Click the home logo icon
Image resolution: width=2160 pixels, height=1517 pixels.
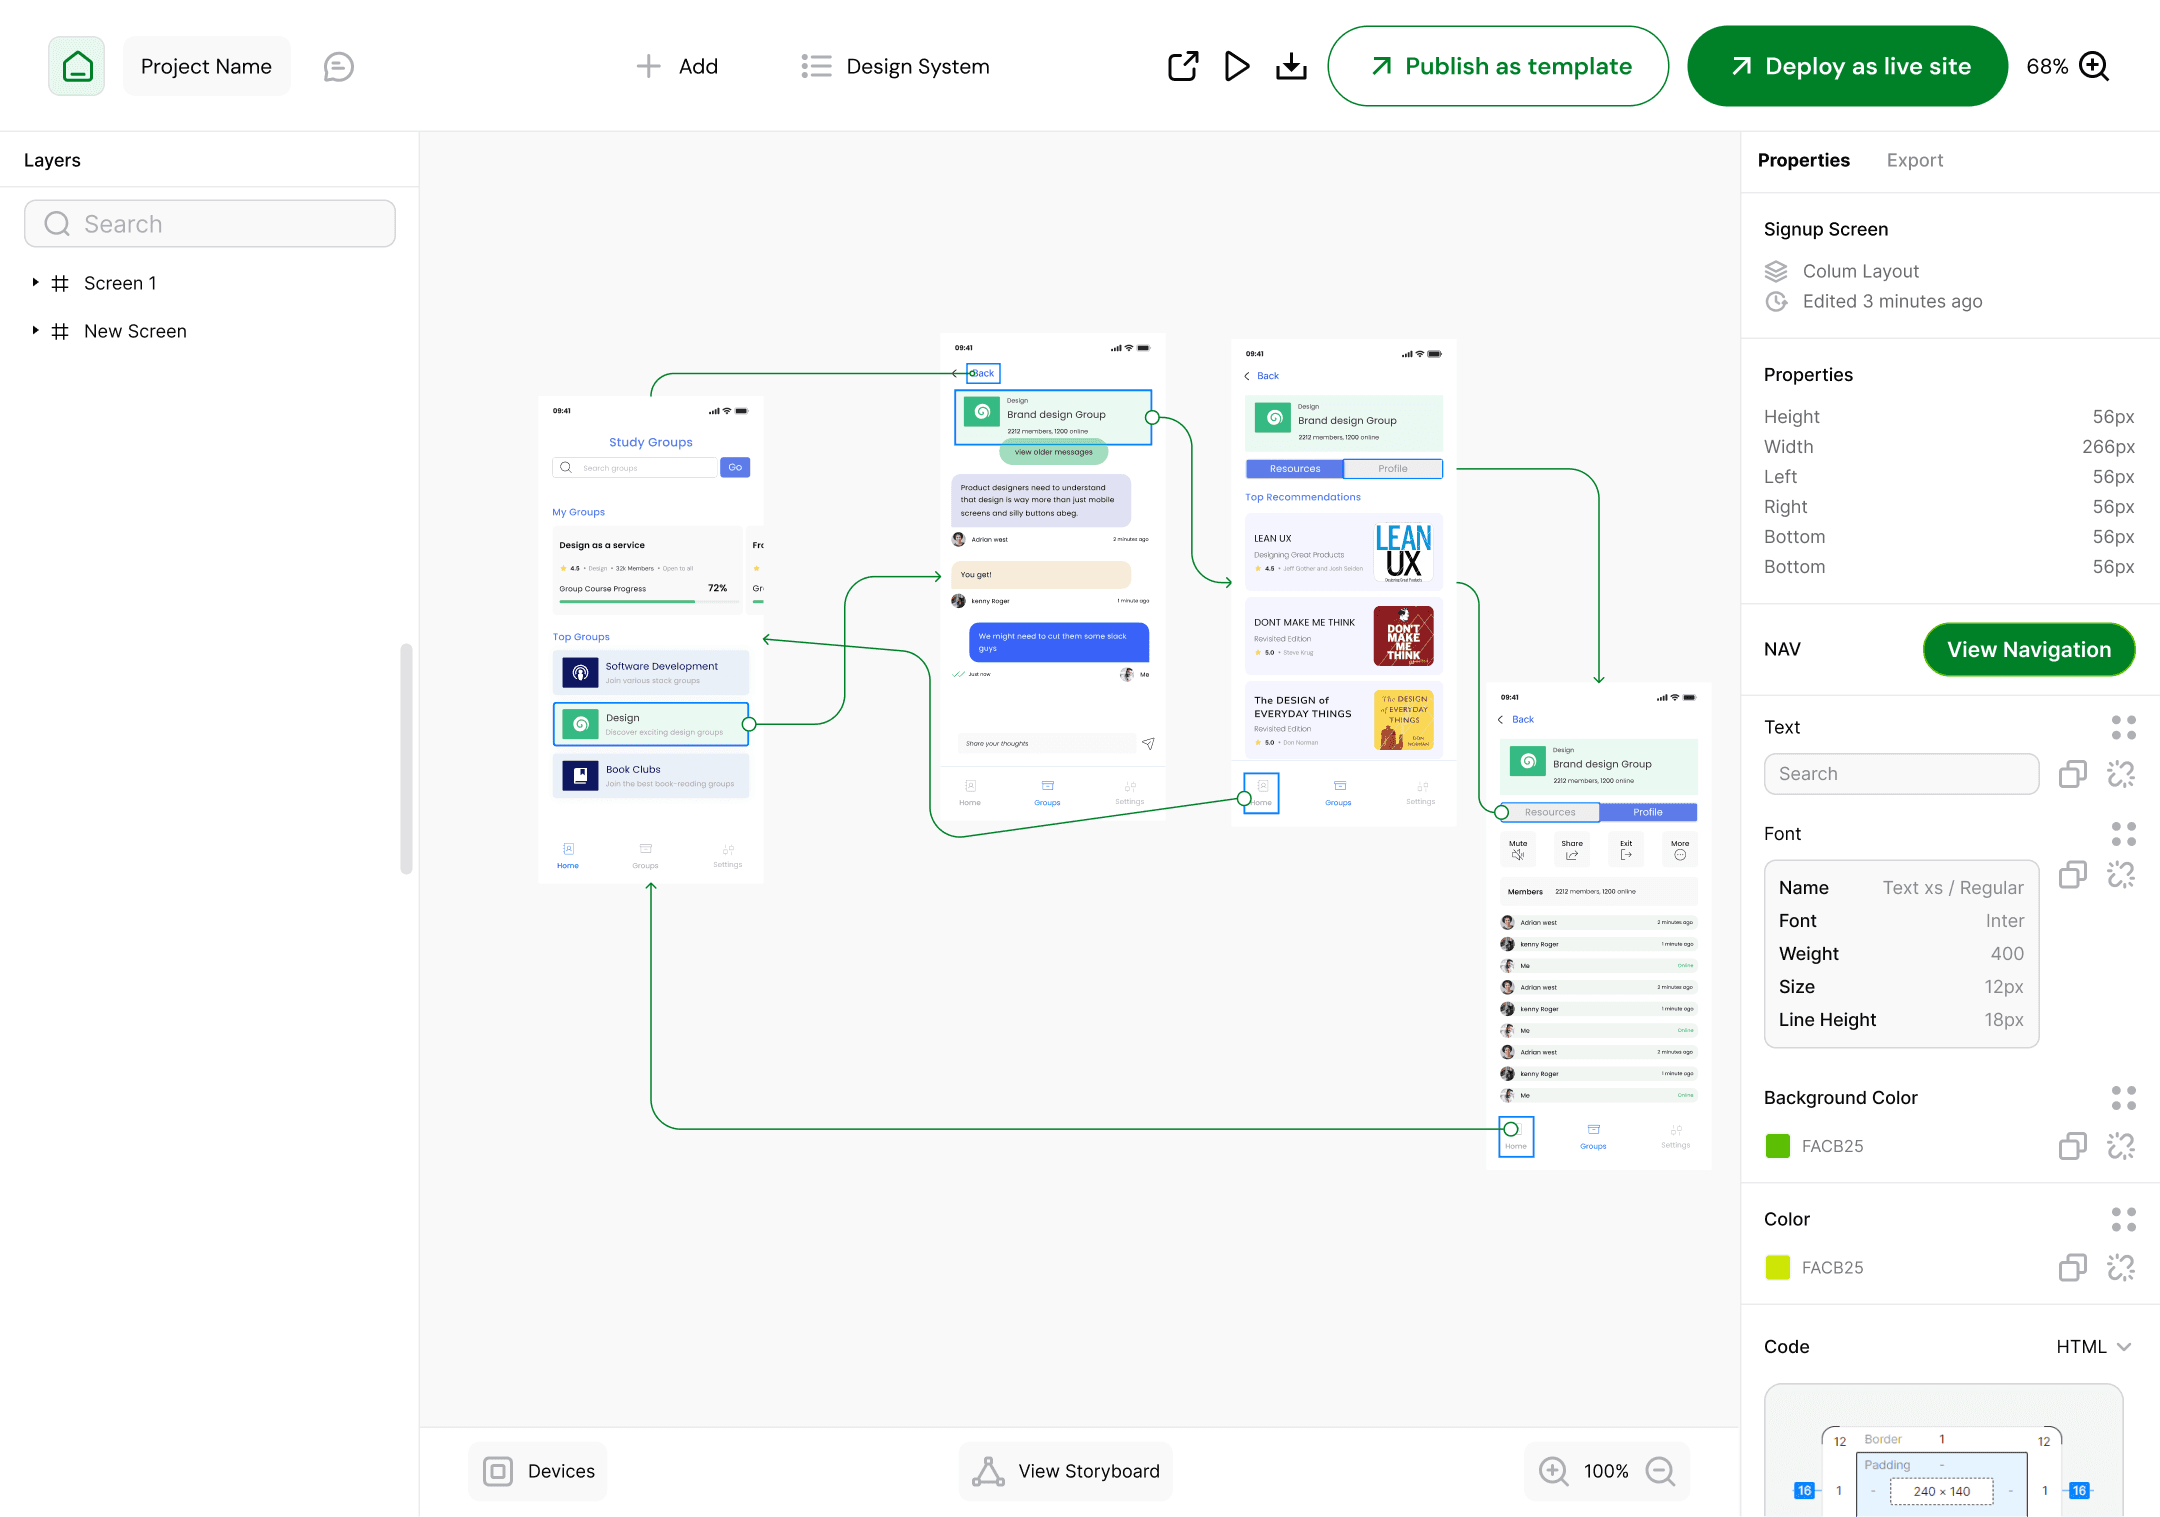(77, 66)
